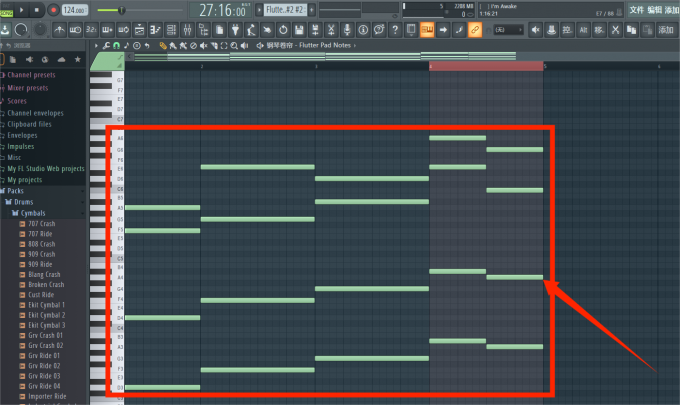Screen dimensions: 680x405
Task: Click the Stop button
Action: 37,10
